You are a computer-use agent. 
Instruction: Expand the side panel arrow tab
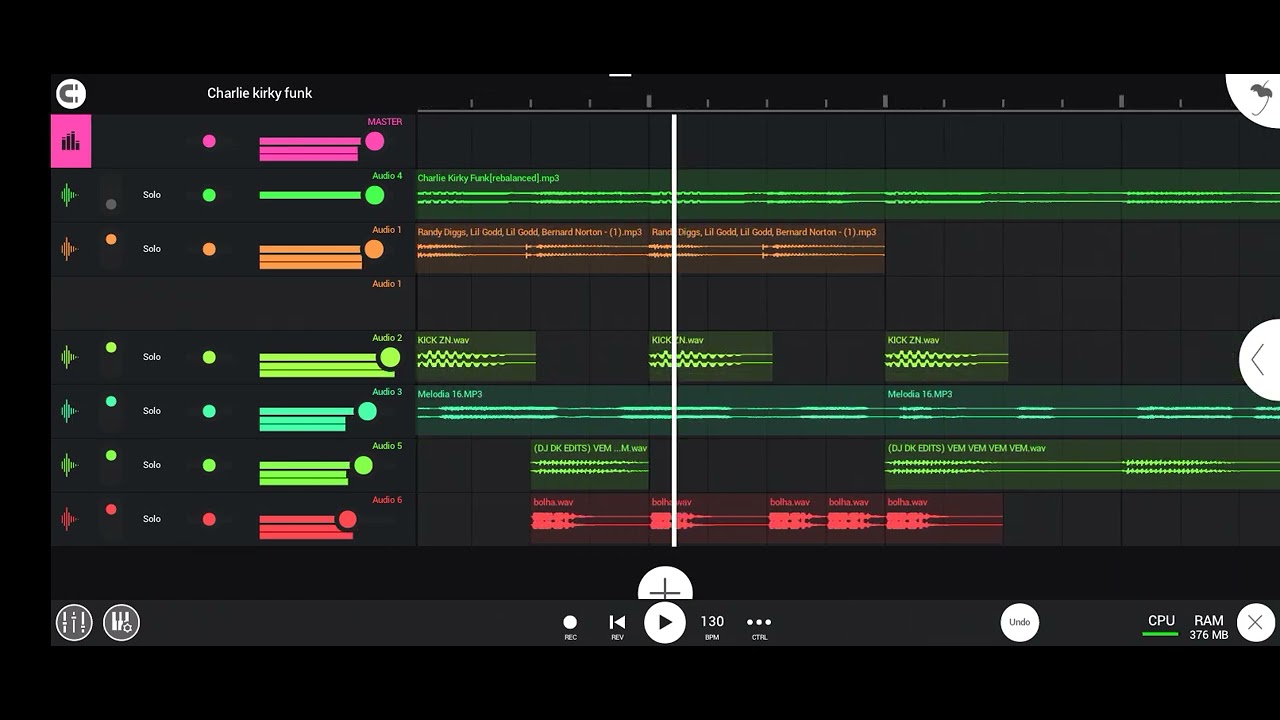pyautogui.click(x=1260, y=360)
